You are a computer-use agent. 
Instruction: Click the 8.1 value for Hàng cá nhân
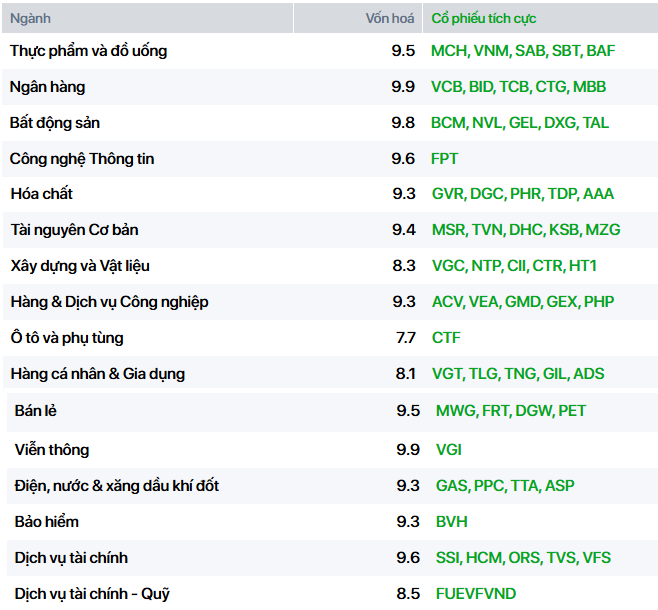[x=406, y=374]
